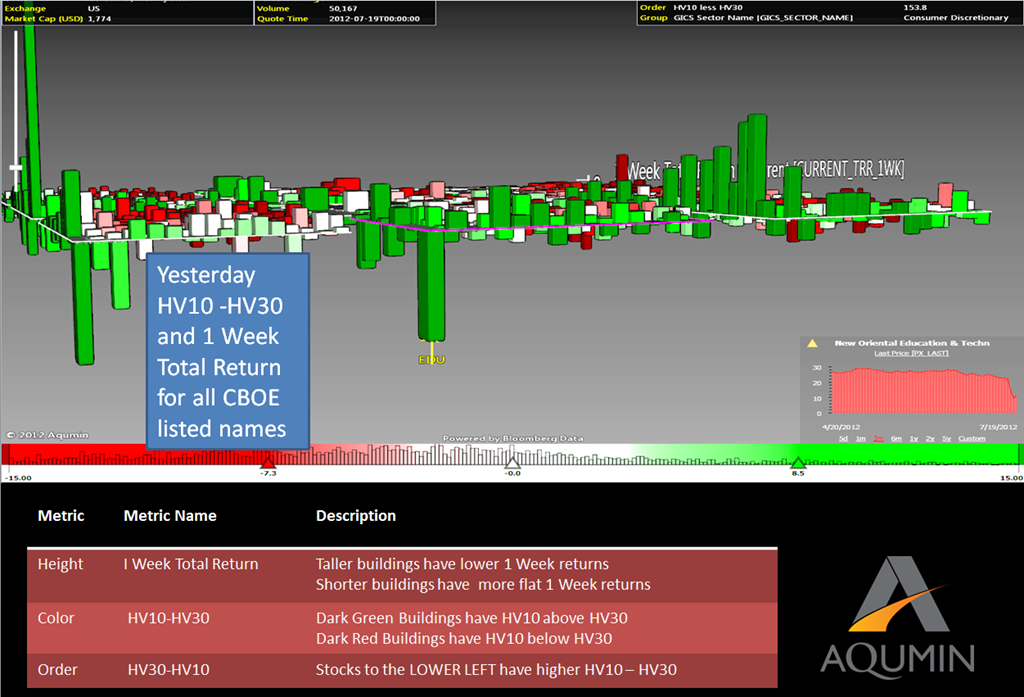Click the Powered by Bloomberg Data label
The height and width of the screenshot is (697, 1024).
coord(513,438)
